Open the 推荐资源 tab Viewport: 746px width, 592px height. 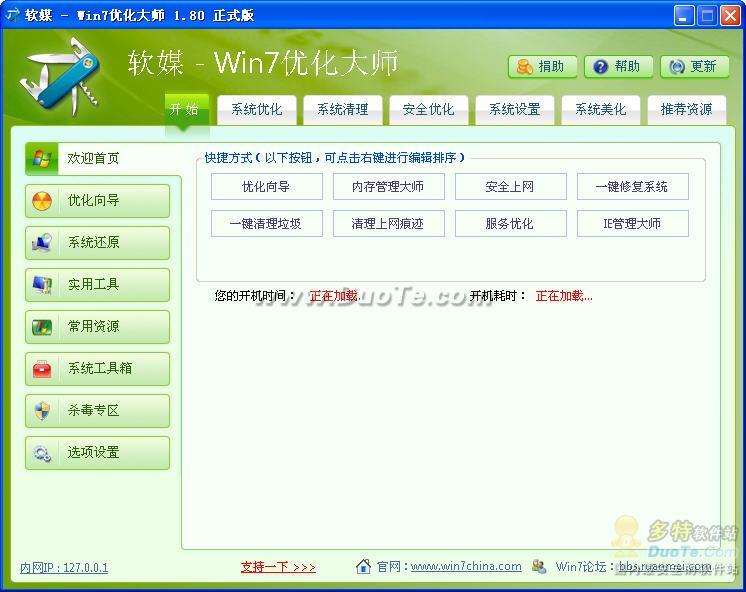coord(687,110)
